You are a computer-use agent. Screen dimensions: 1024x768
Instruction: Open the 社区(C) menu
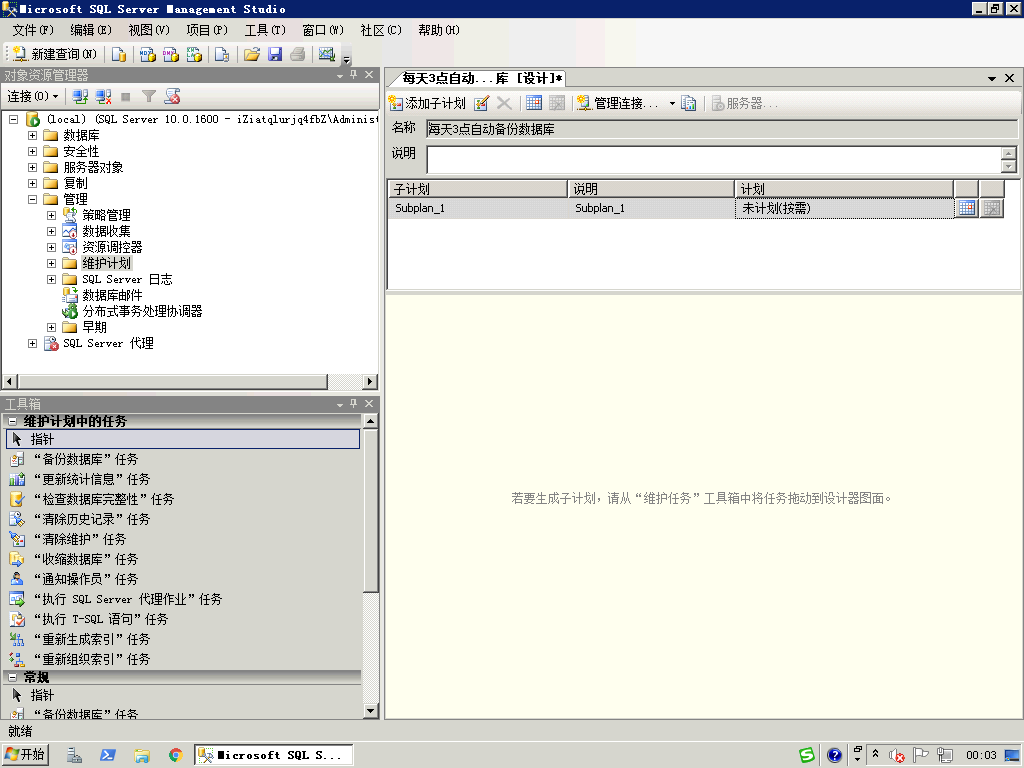[x=381, y=30]
